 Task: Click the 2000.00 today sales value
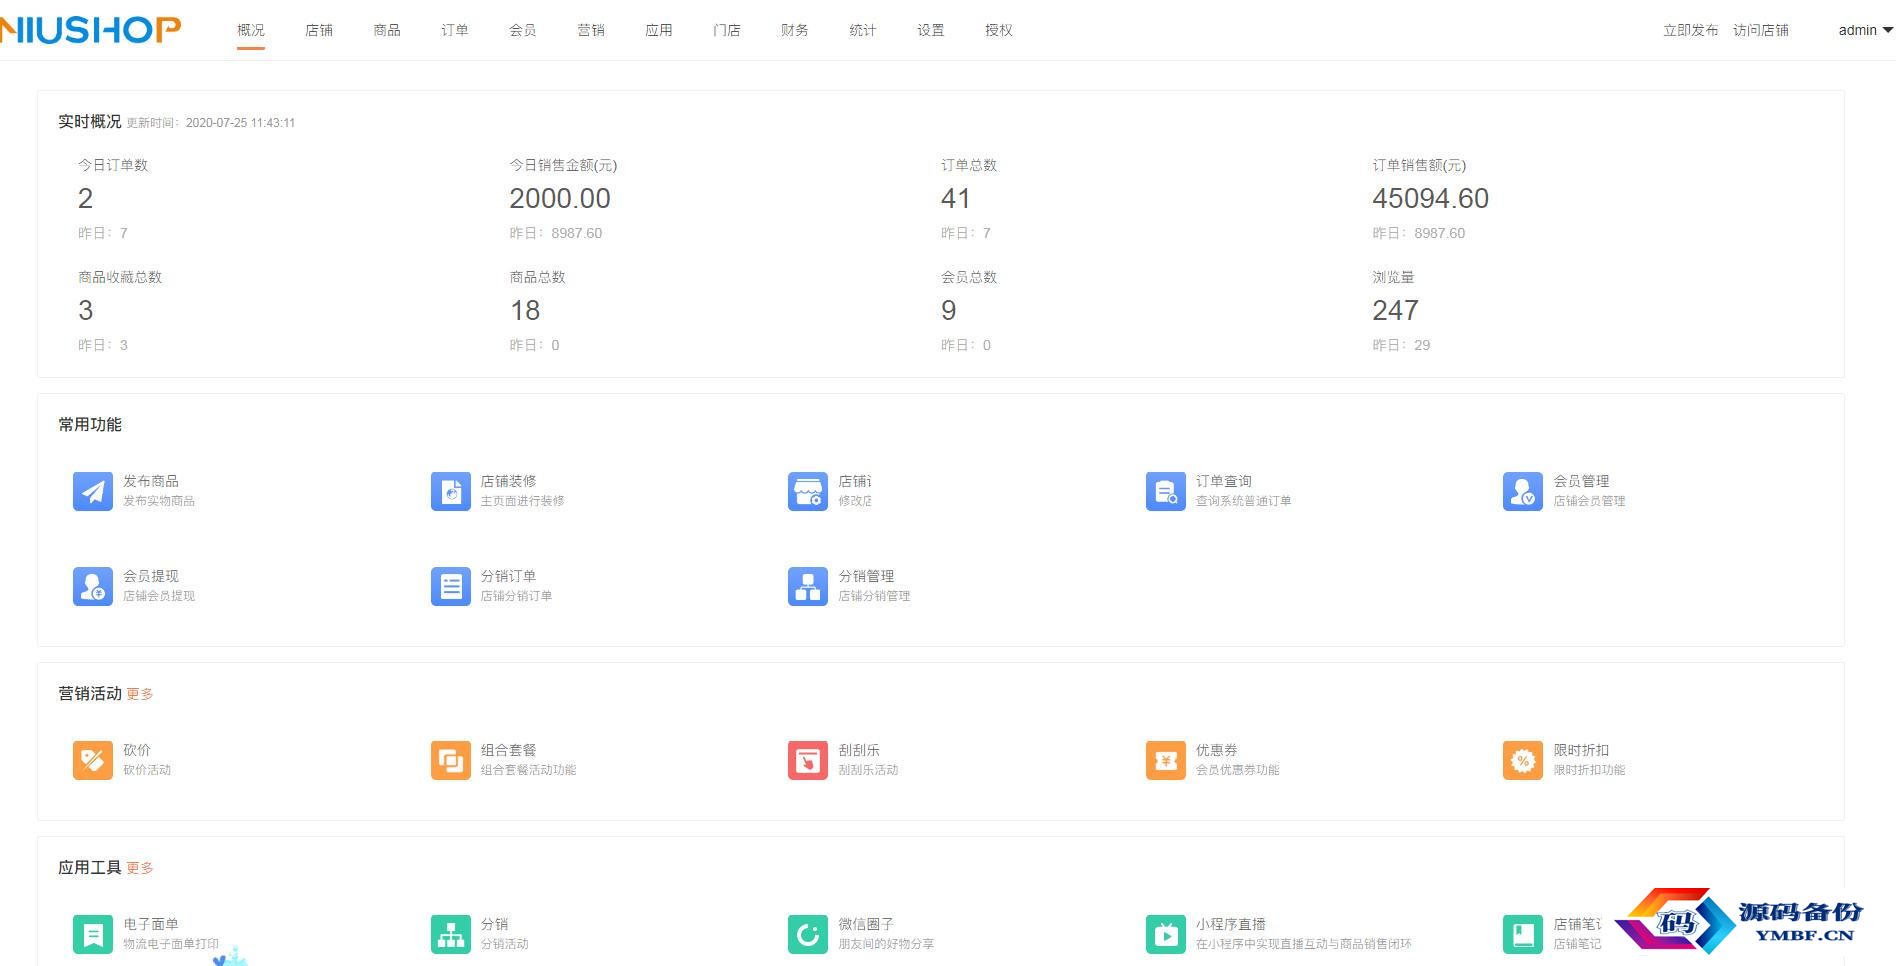pyautogui.click(x=560, y=198)
